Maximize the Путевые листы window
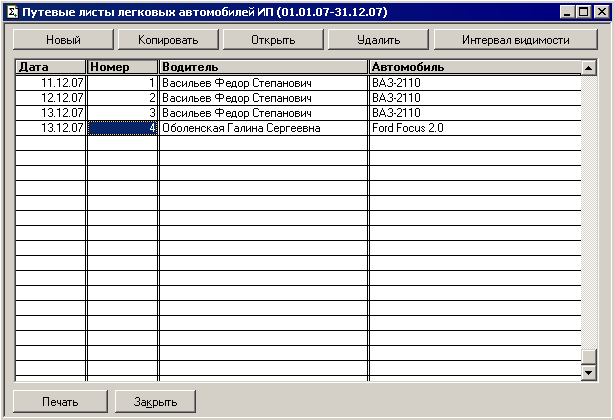Viewport: 614px width, 420px height. (584, 13)
